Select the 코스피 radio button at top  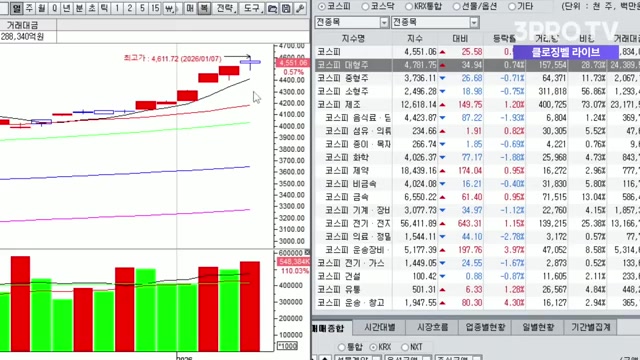coord(322,7)
